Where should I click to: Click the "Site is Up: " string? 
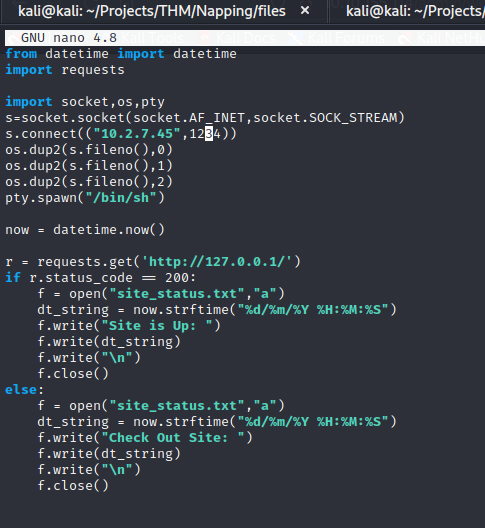point(157,326)
